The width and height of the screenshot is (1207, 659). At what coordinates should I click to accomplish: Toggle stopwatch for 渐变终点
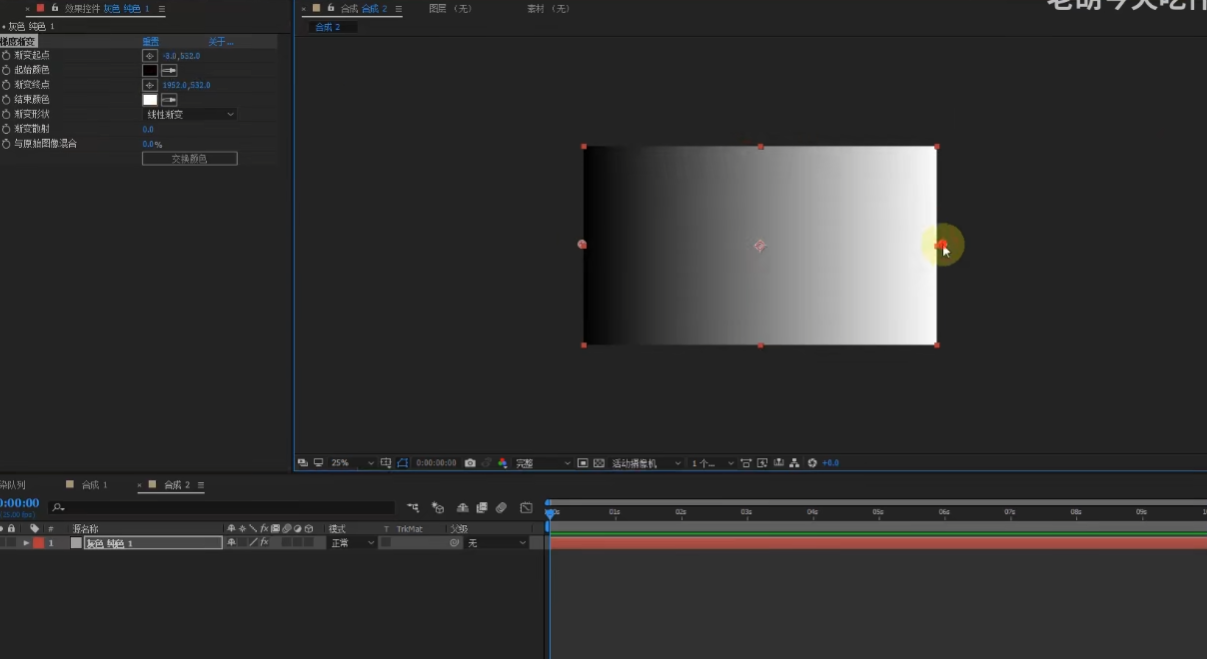(6, 85)
